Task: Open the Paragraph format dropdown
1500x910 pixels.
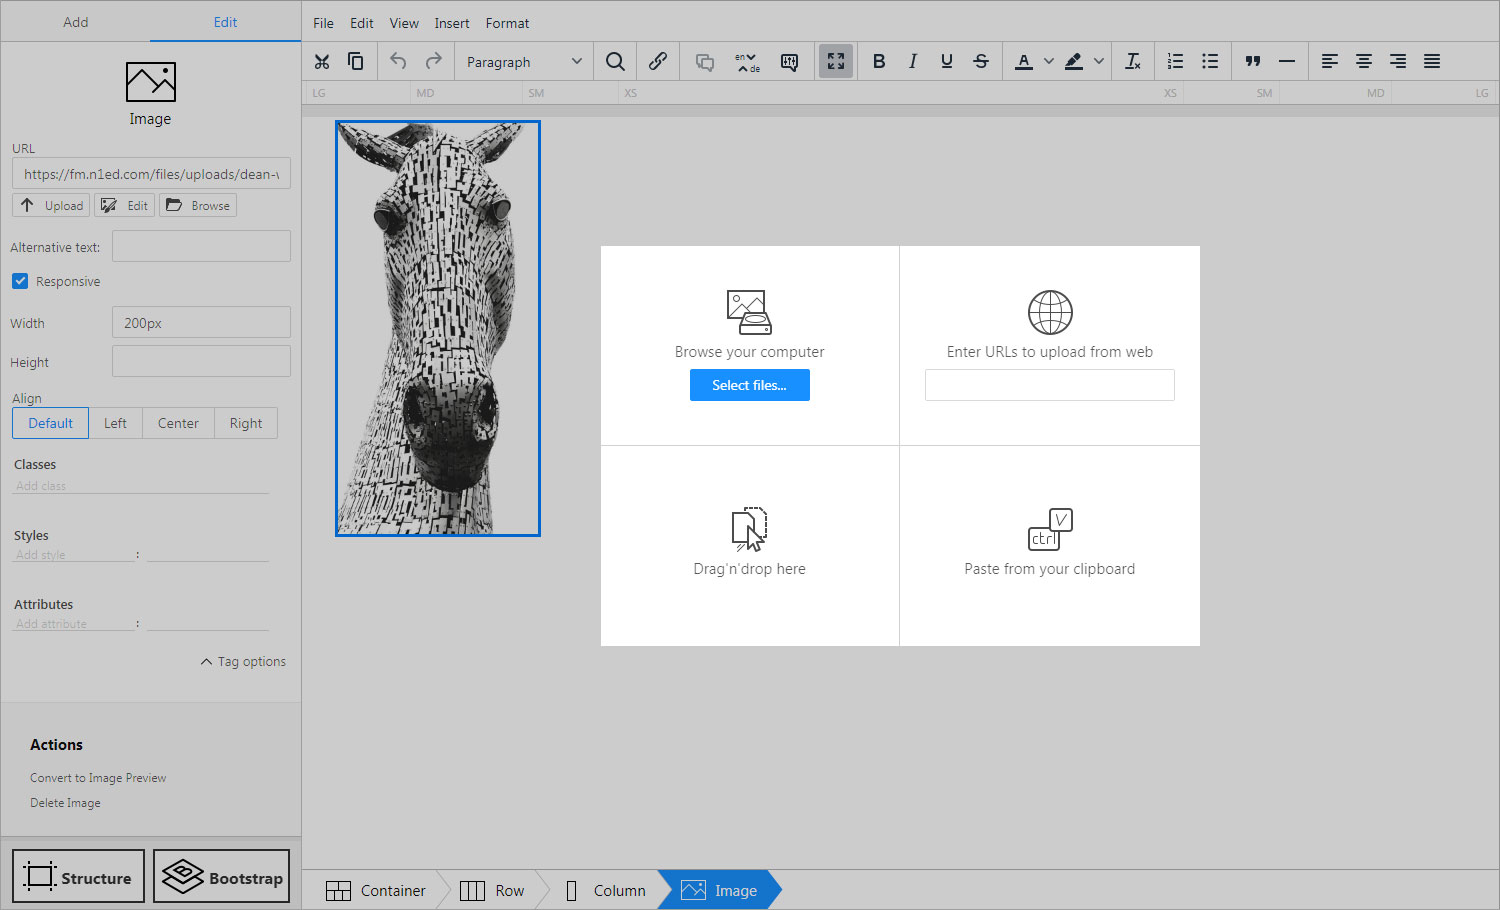Action: 524,62
